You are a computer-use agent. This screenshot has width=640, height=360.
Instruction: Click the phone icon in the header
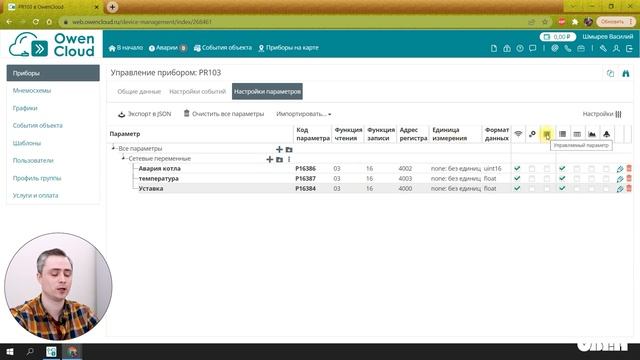click(568, 48)
